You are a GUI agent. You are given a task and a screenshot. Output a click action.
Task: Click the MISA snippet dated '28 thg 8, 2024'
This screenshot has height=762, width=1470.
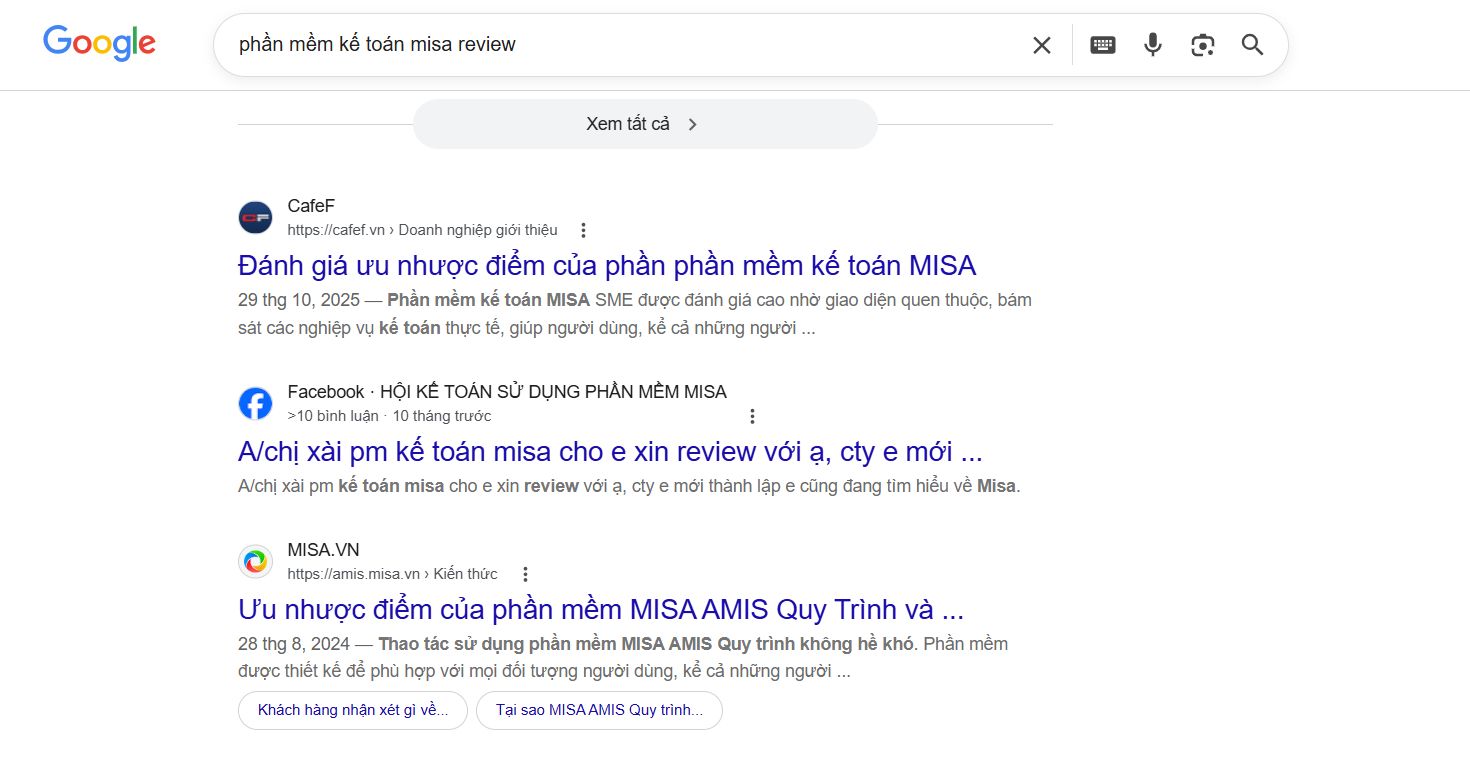(623, 658)
